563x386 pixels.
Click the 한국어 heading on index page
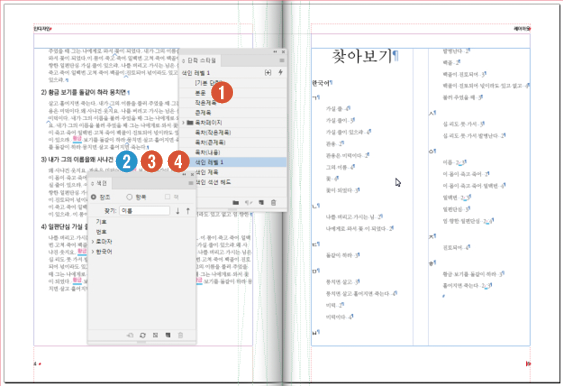click(x=321, y=83)
